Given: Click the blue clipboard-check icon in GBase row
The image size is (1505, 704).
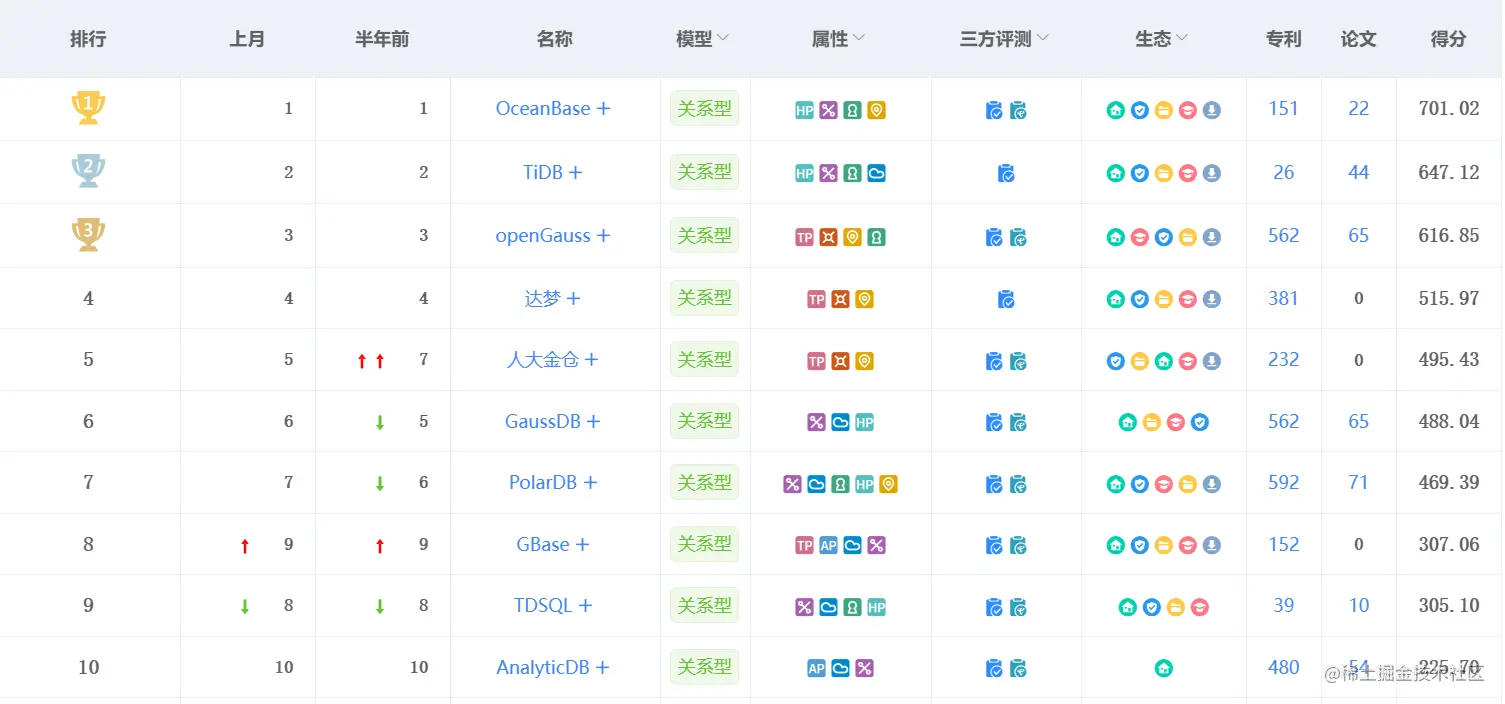Looking at the screenshot, I should [x=994, y=545].
